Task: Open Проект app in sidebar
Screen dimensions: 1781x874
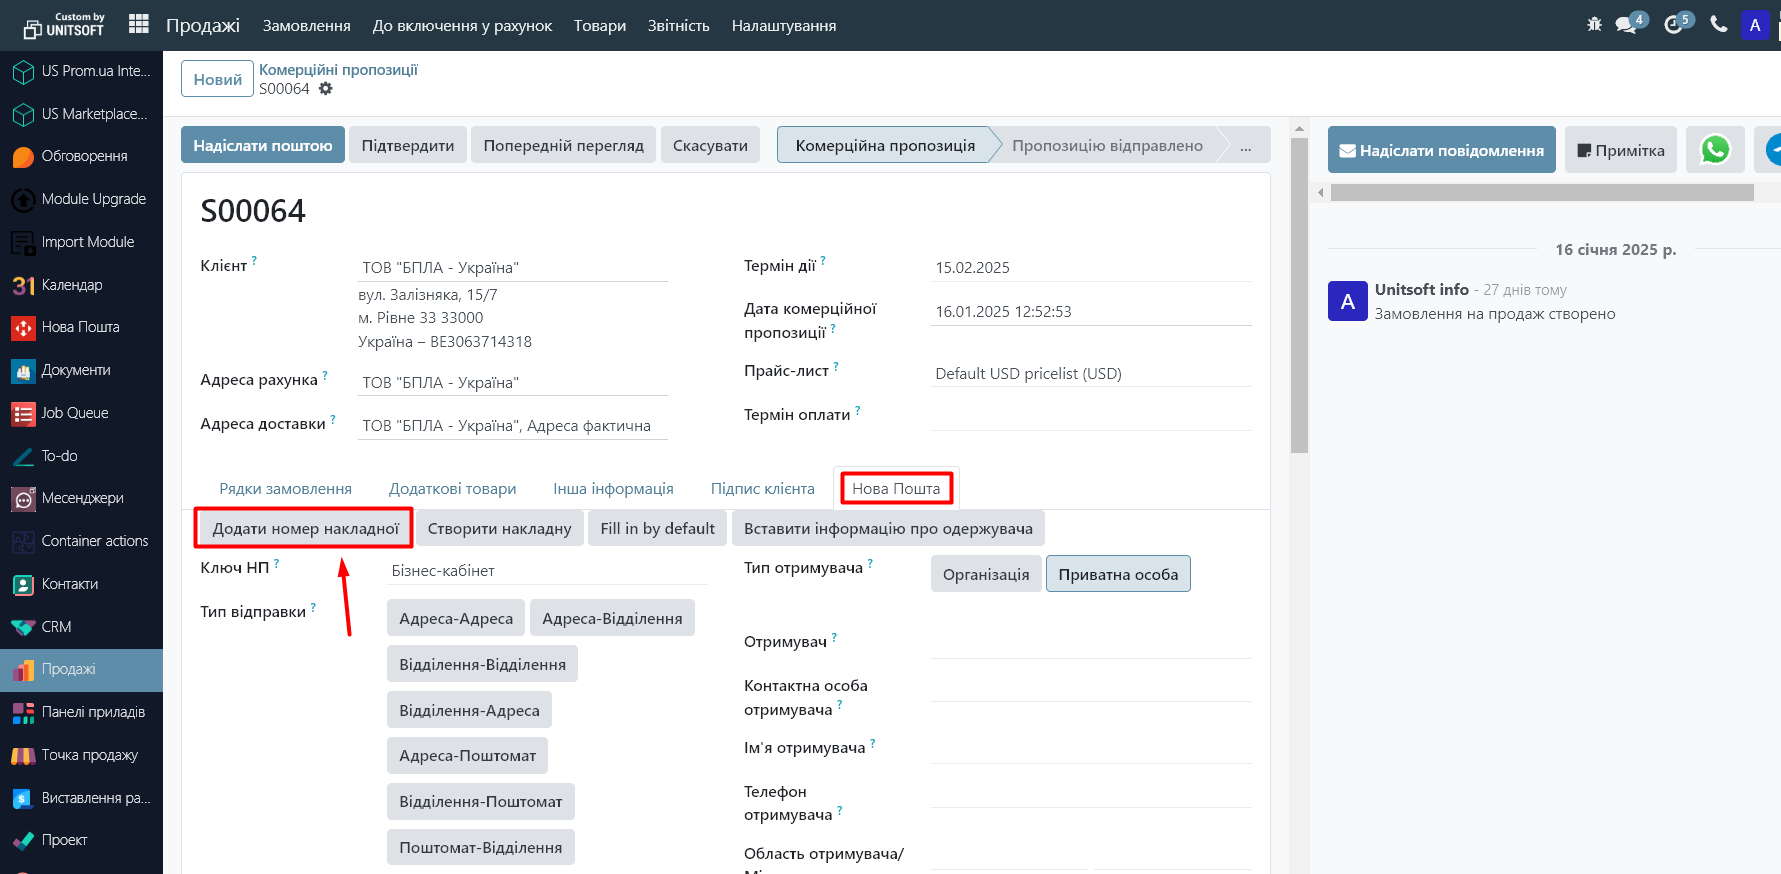Action: point(81,840)
